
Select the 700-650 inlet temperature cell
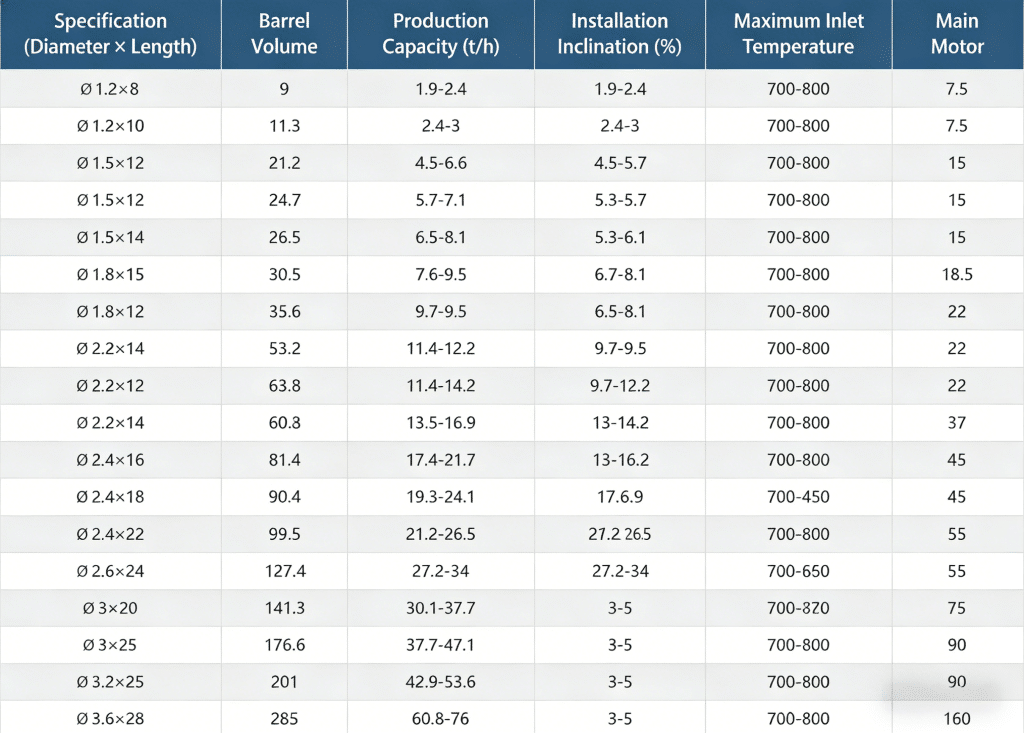point(798,571)
